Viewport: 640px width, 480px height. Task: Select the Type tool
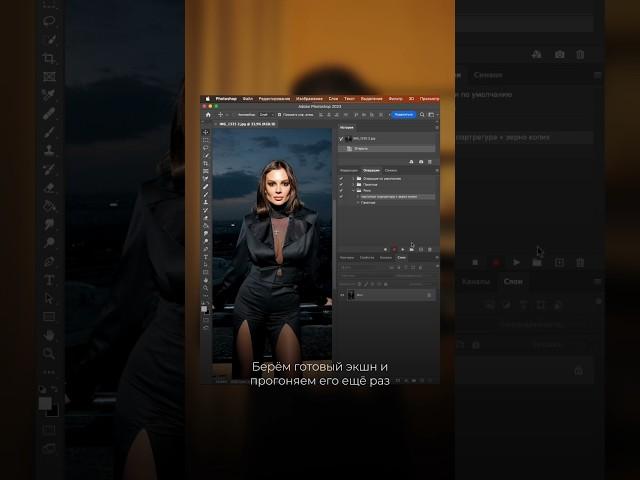coord(205,256)
